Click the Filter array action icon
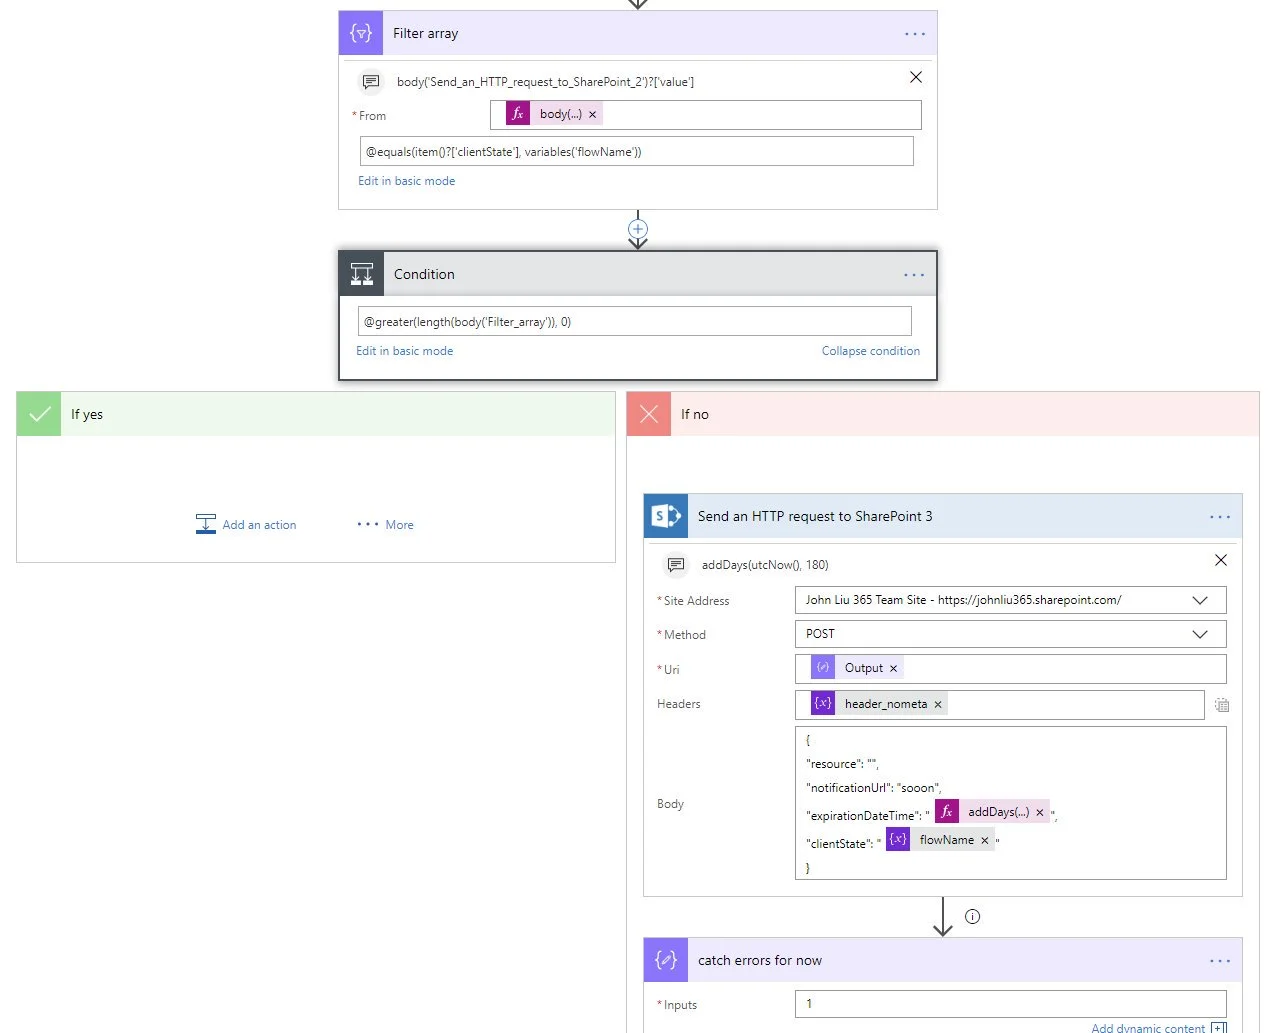The width and height of the screenshot is (1274, 1033). pyautogui.click(x=361, y=33)
